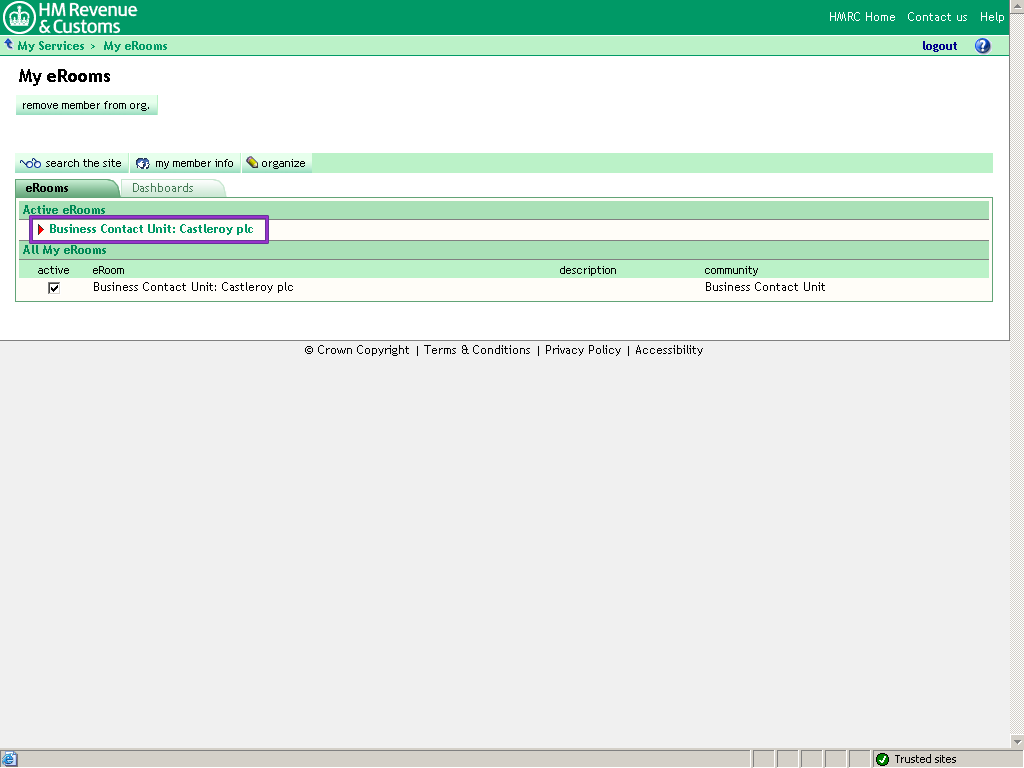This screenshot has height=768, width=1024.
Task: Click the binoculars search the site icon
Action: pyautogui.click(x=30, y=163)
